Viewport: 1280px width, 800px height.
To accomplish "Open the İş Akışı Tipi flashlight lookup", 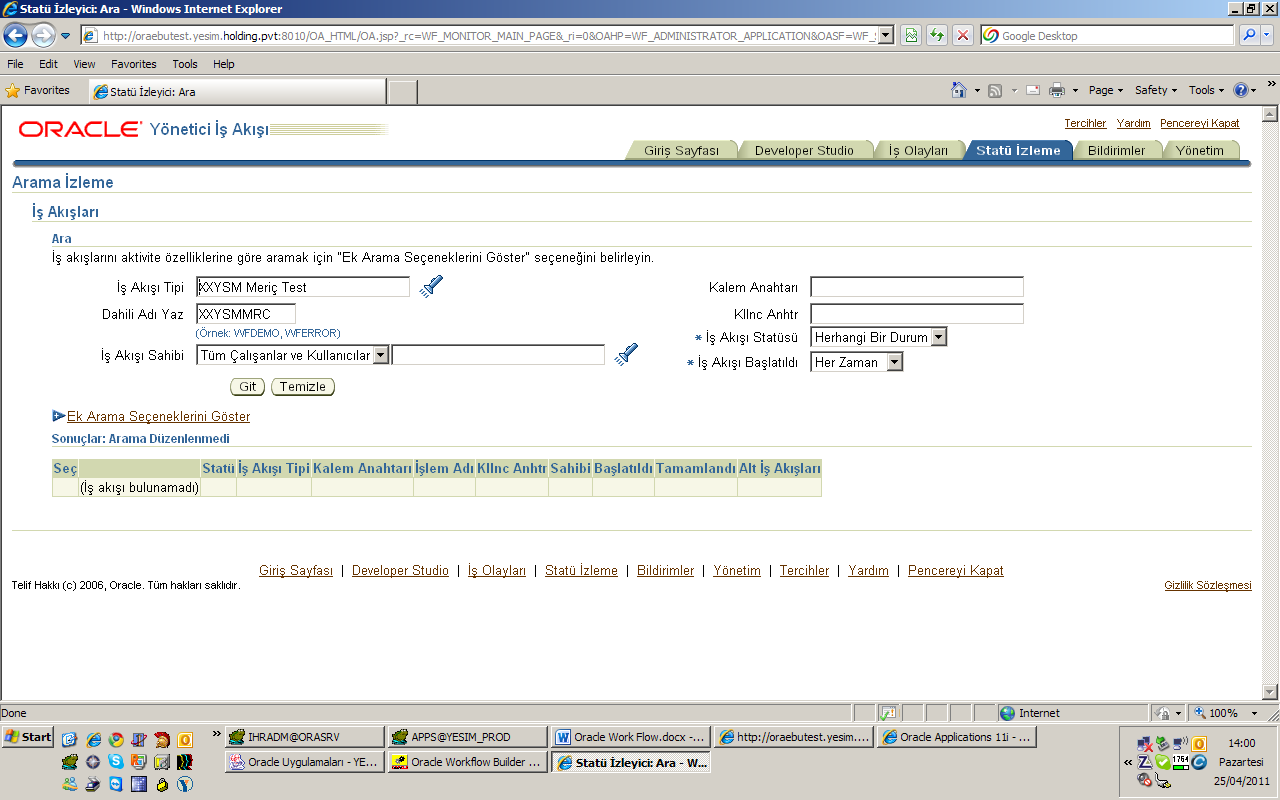I will click(x=431, y=286).
